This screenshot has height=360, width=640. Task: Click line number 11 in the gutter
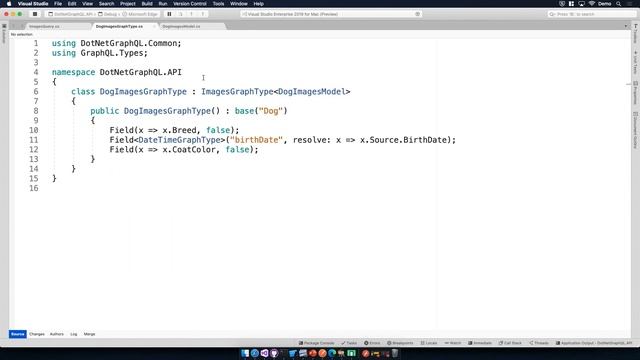(x=33, y=140)
